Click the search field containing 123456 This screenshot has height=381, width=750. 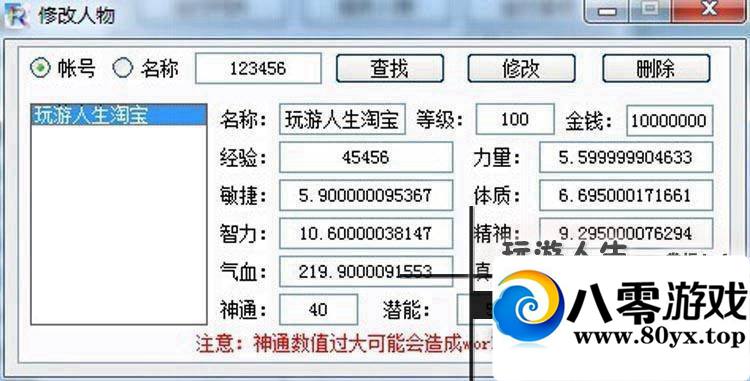point(258,68)
